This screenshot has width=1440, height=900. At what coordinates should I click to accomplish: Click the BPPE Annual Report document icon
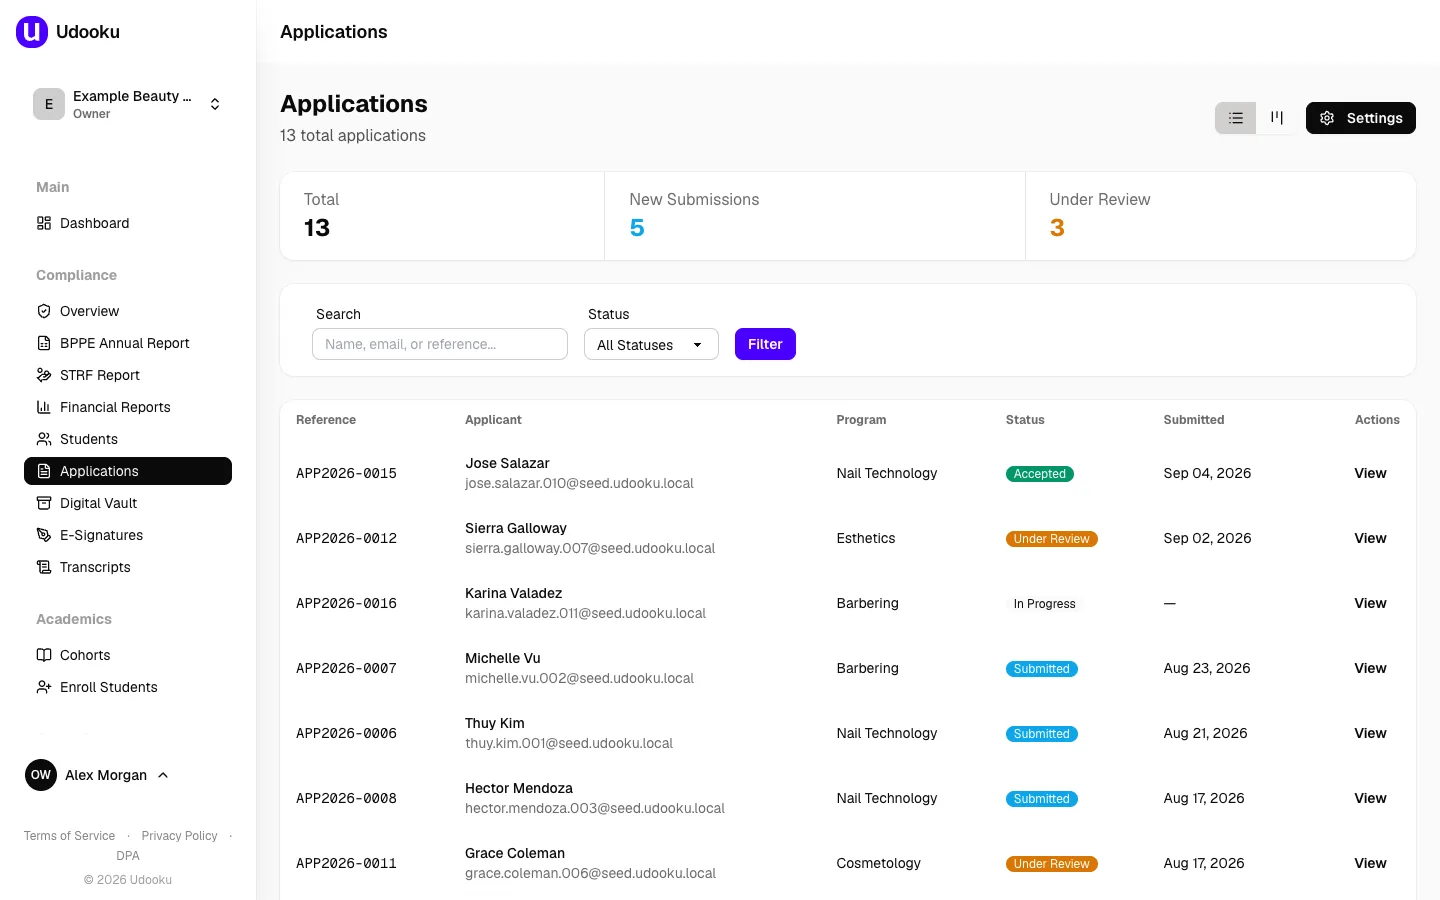(44, 343)
